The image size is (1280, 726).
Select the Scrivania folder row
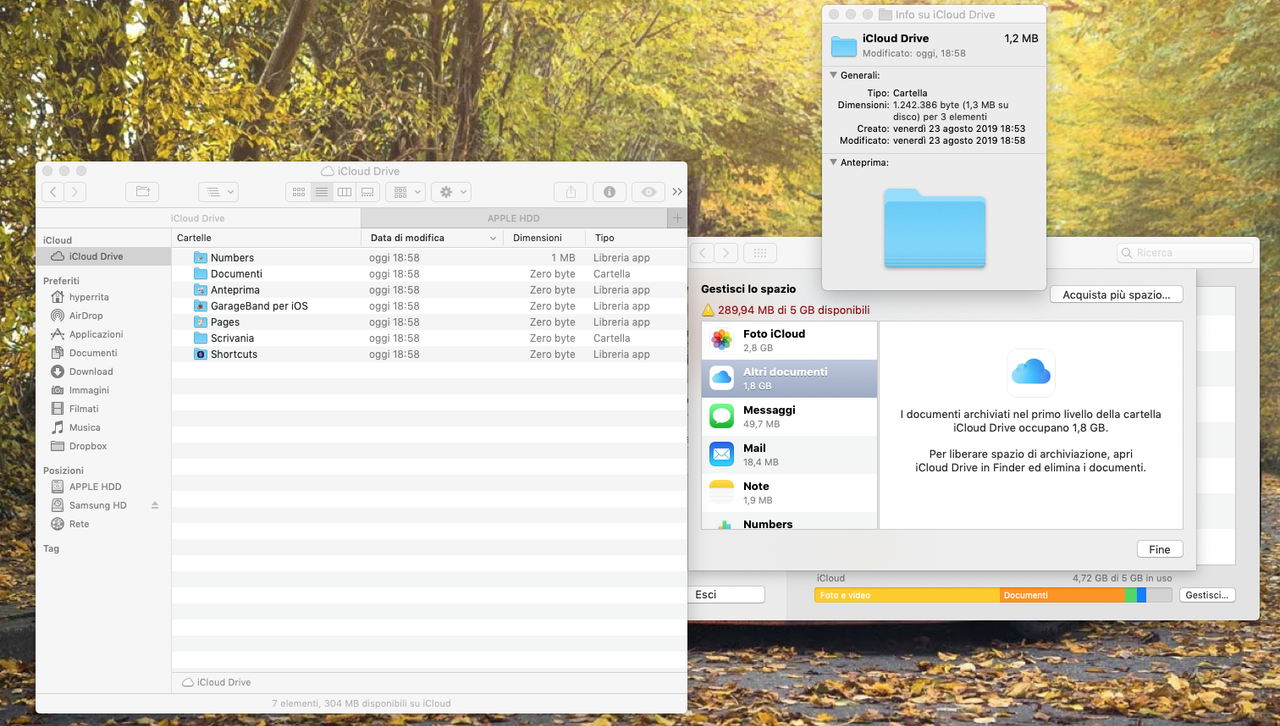click(x=429, y=338)
